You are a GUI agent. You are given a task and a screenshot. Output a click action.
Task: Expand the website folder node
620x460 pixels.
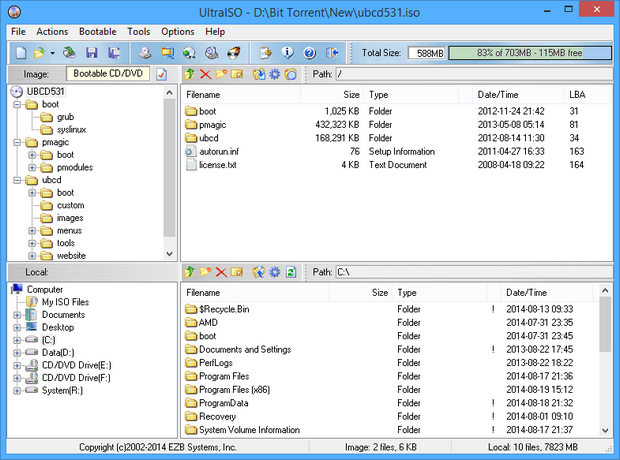[x=32, y=256]
